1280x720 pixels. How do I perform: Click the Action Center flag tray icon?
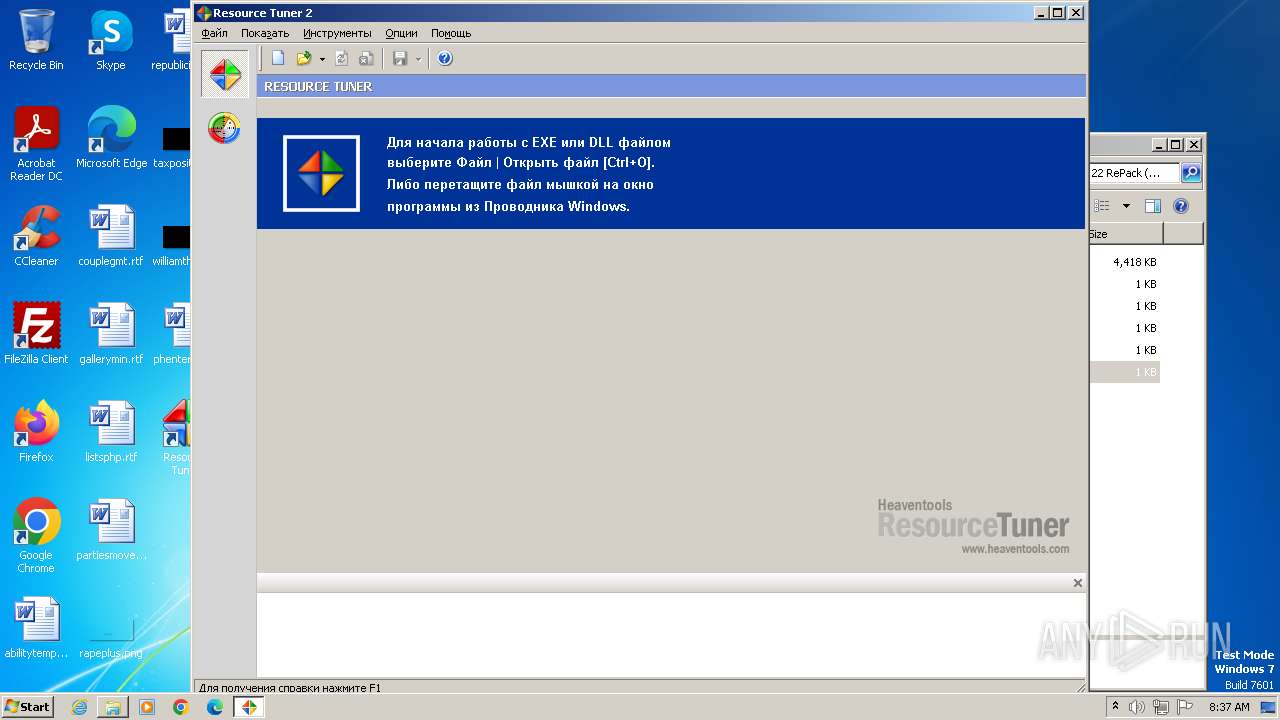1186,707
